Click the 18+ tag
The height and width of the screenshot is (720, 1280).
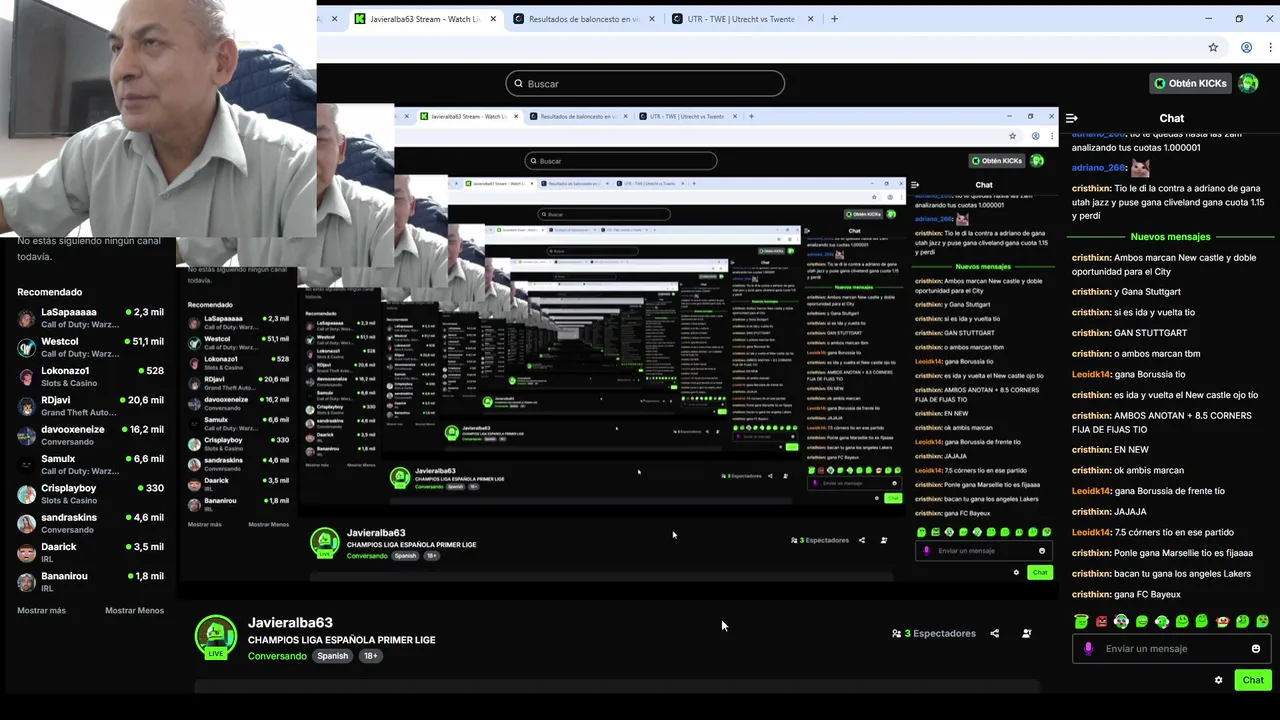370,656
